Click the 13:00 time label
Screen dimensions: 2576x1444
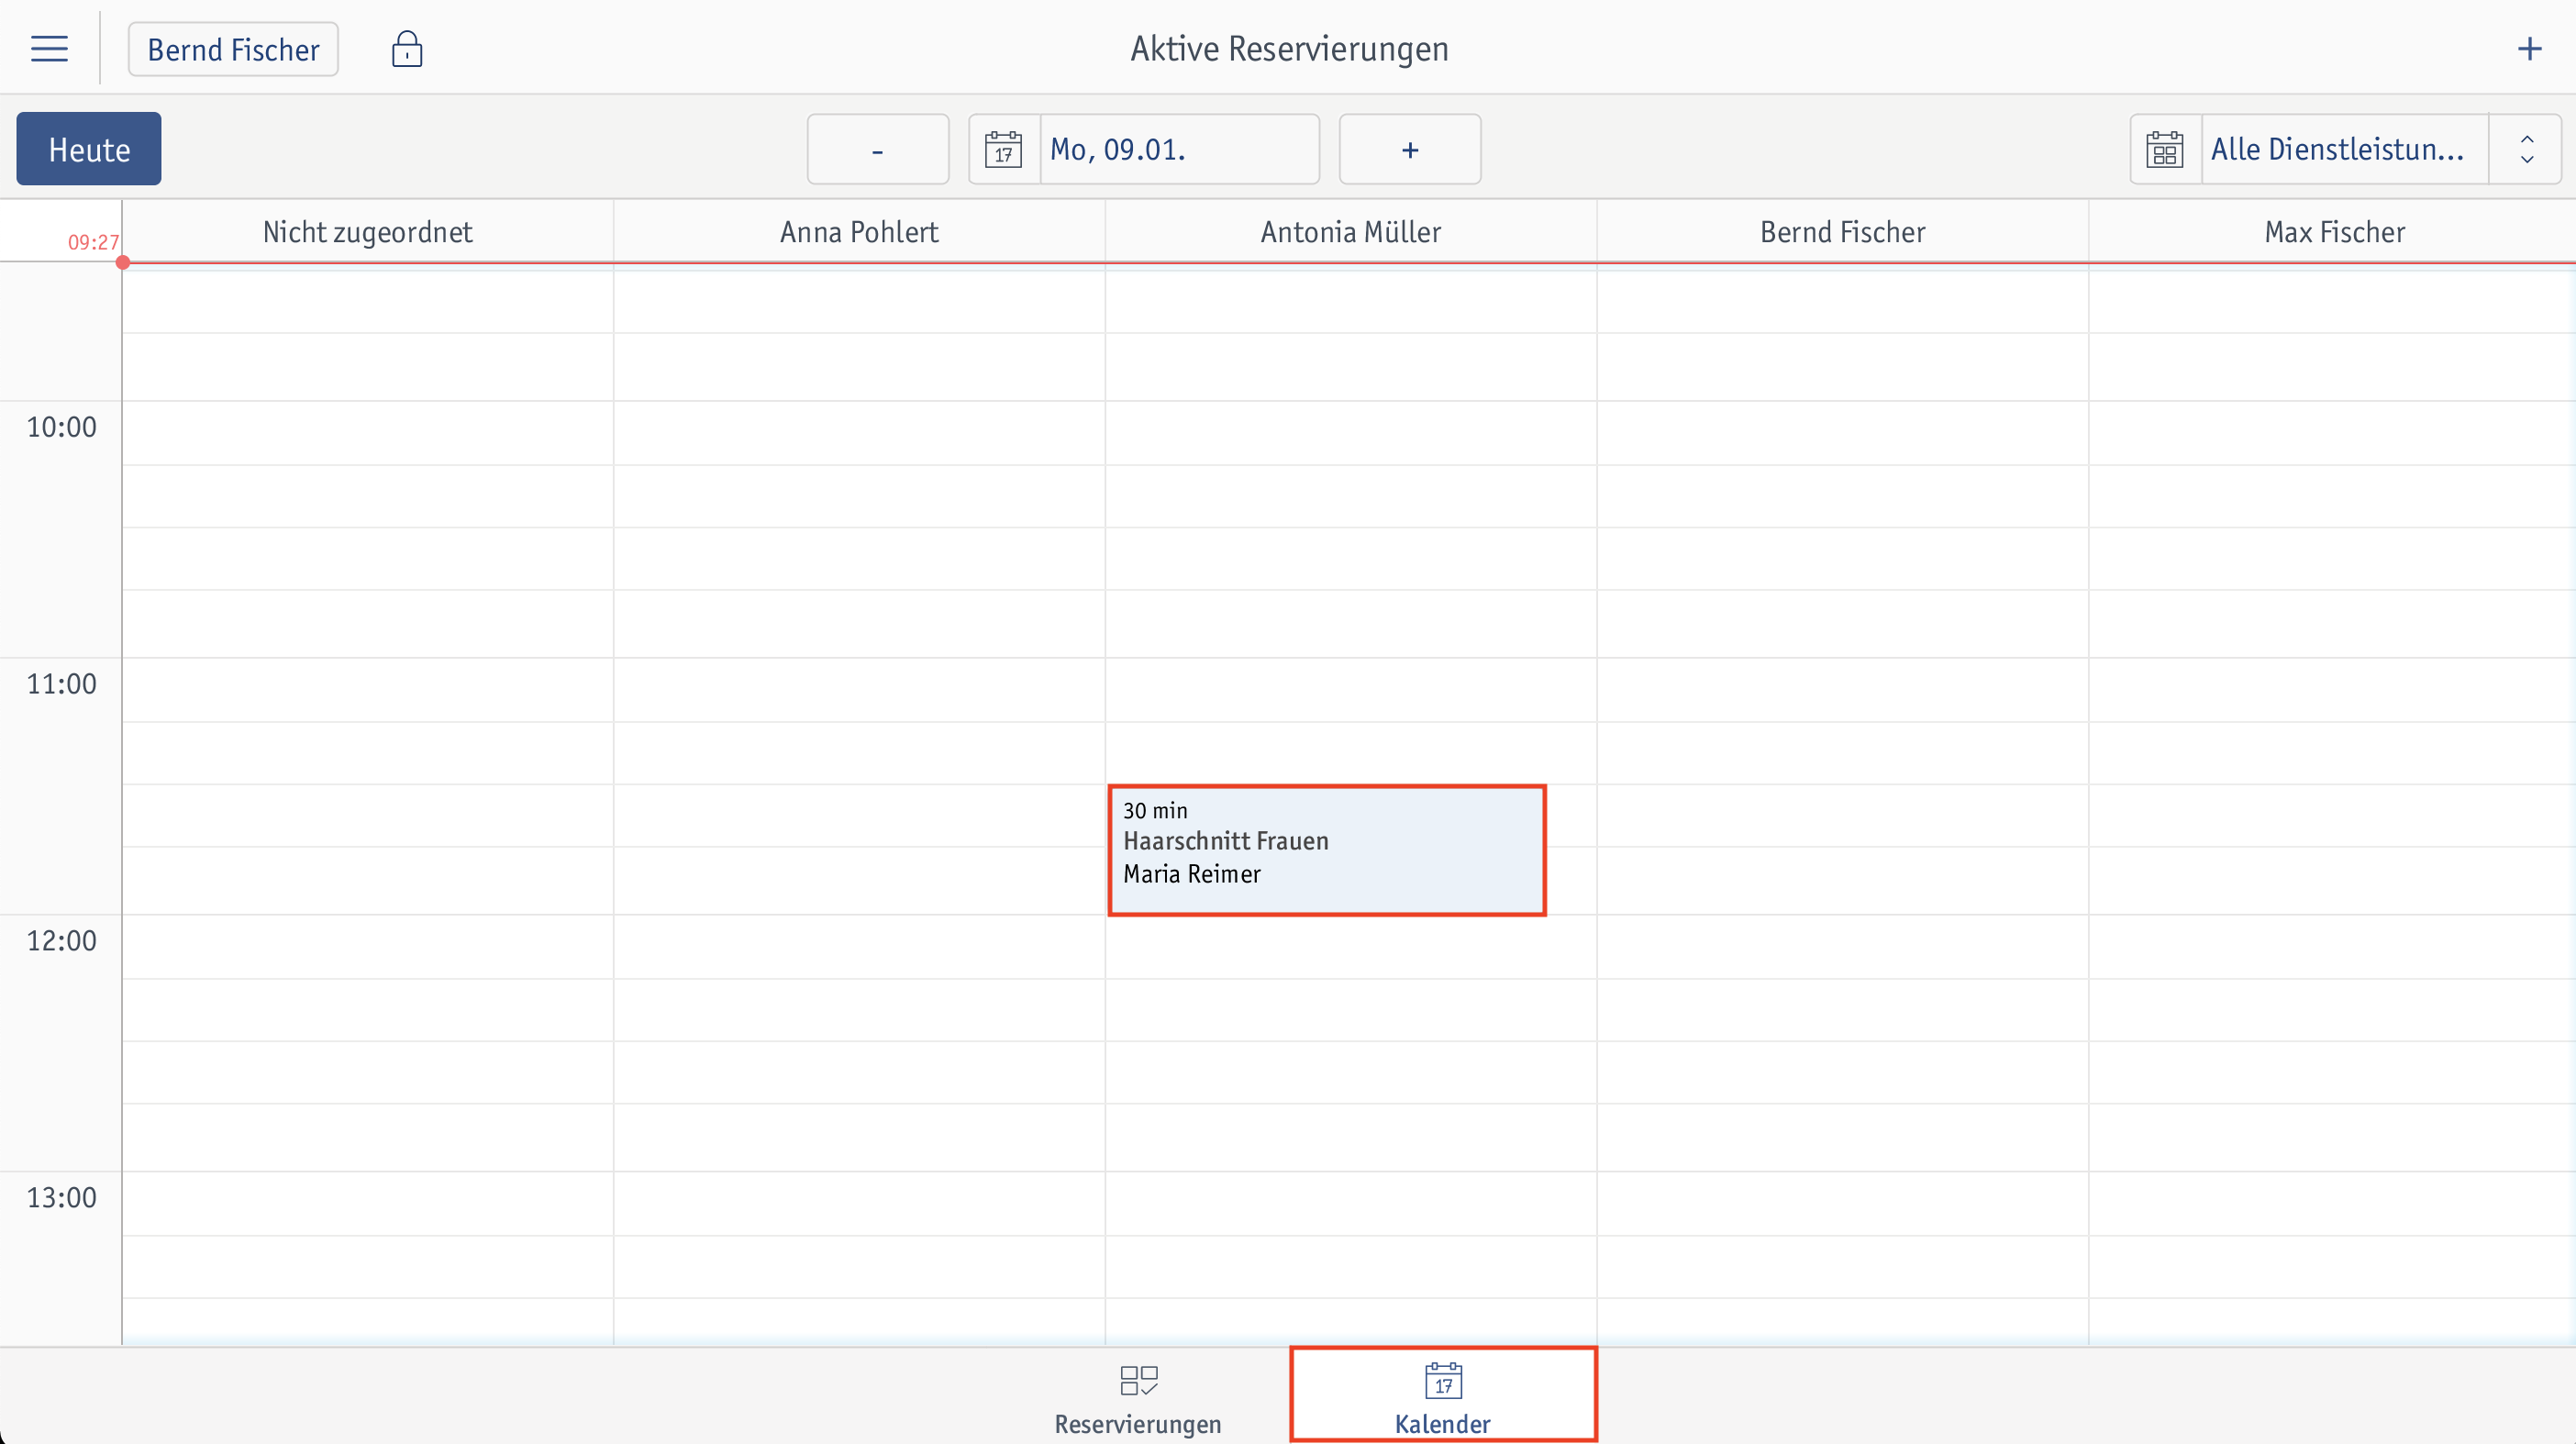(x=61, y=1198)
